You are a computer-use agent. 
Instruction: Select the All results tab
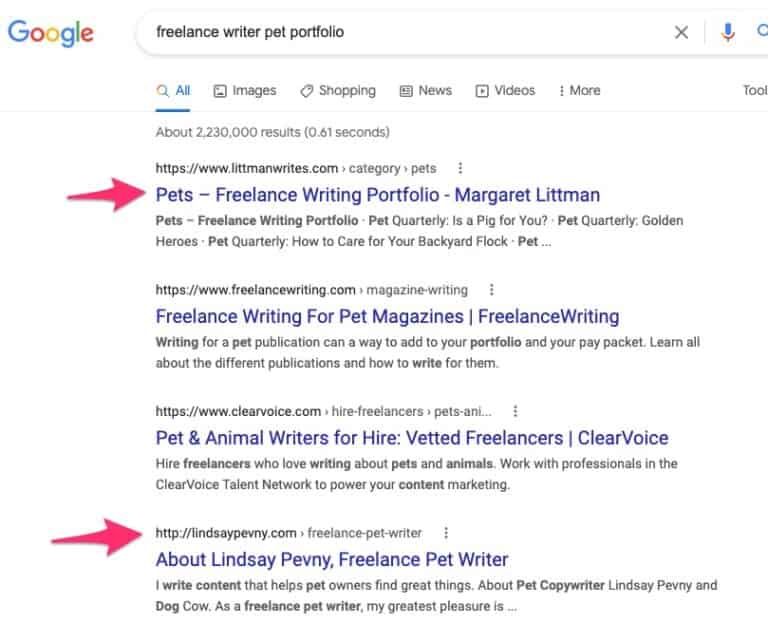pos(173,91)
